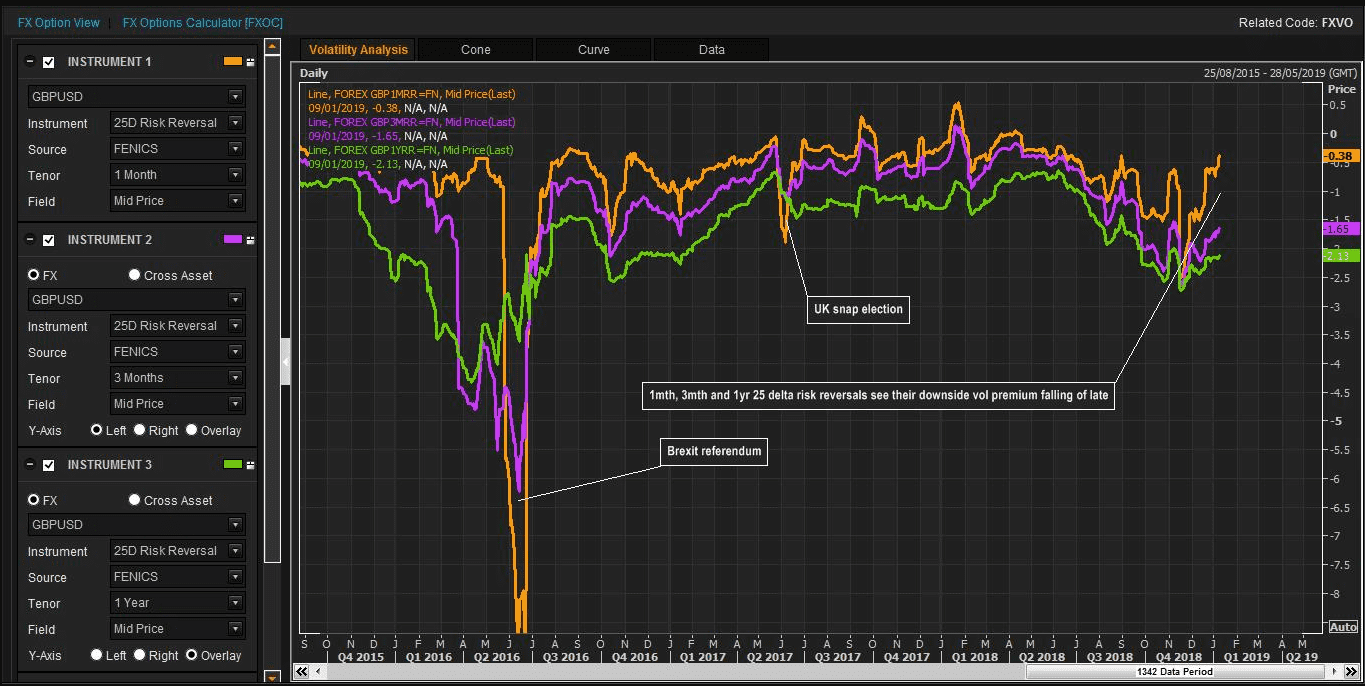1365x686 pixels.
Task: Switch to Data tab
Action: pos(712,50)
